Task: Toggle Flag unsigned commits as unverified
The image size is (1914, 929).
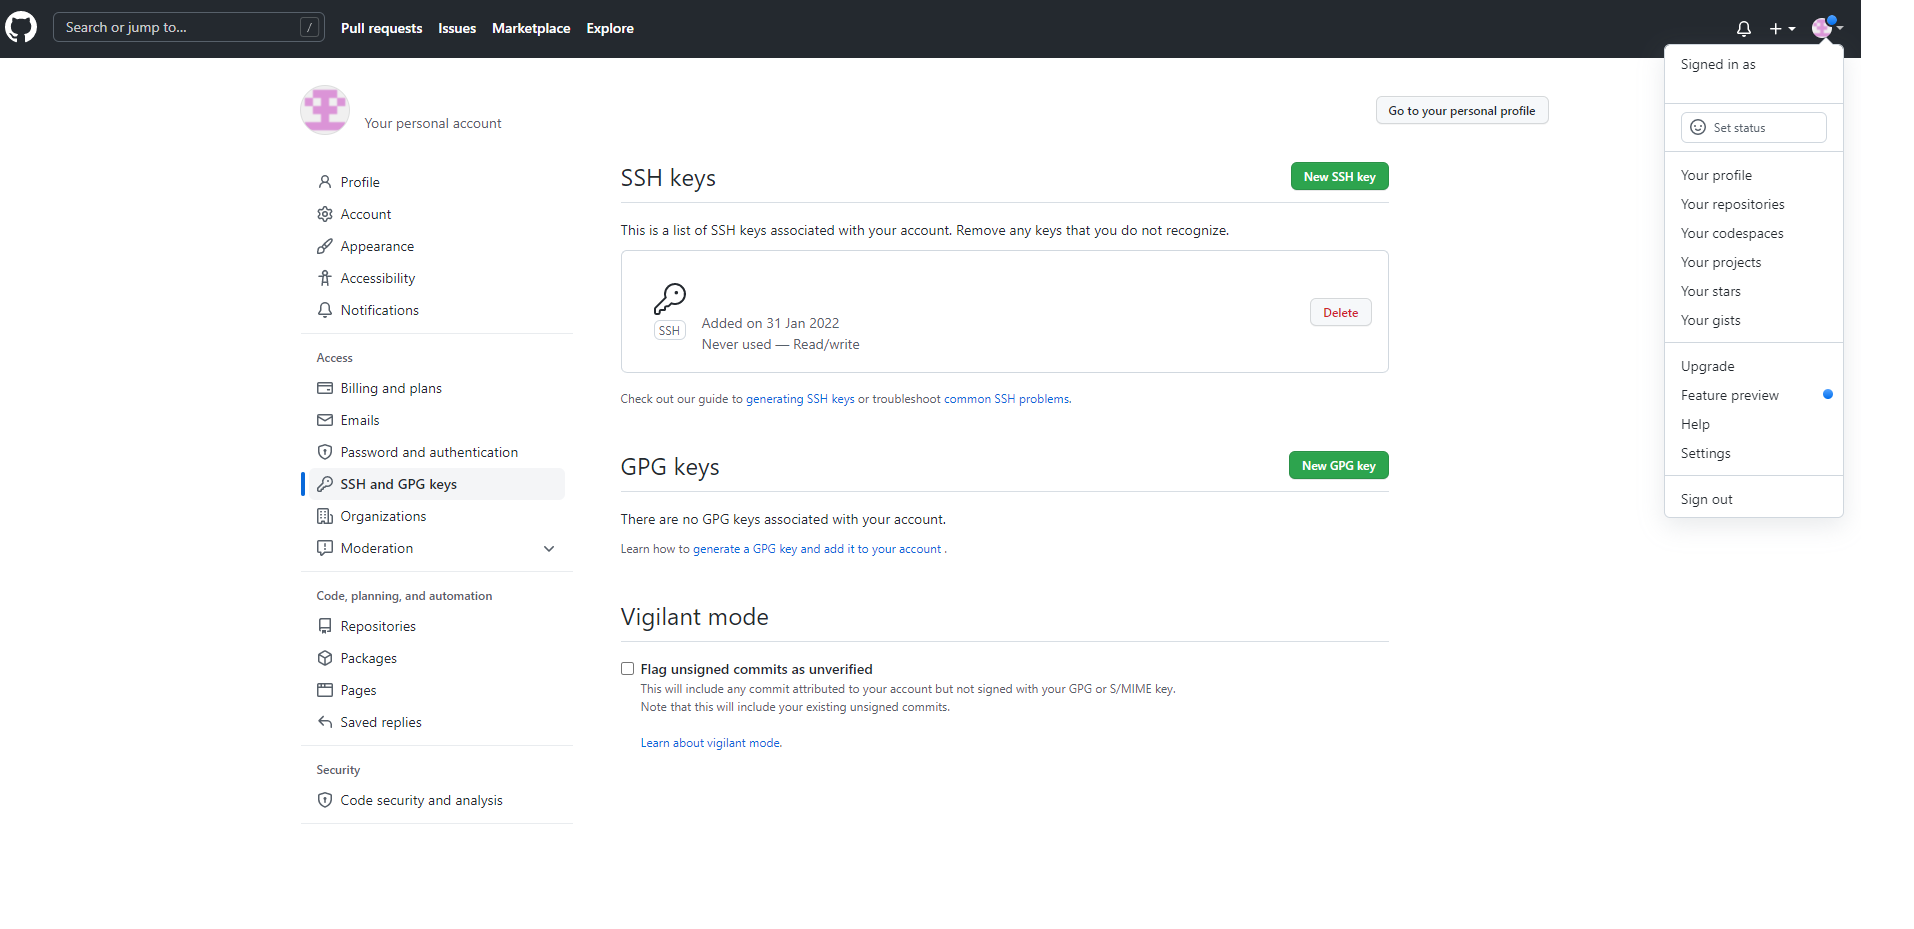Action: point(627,669)
